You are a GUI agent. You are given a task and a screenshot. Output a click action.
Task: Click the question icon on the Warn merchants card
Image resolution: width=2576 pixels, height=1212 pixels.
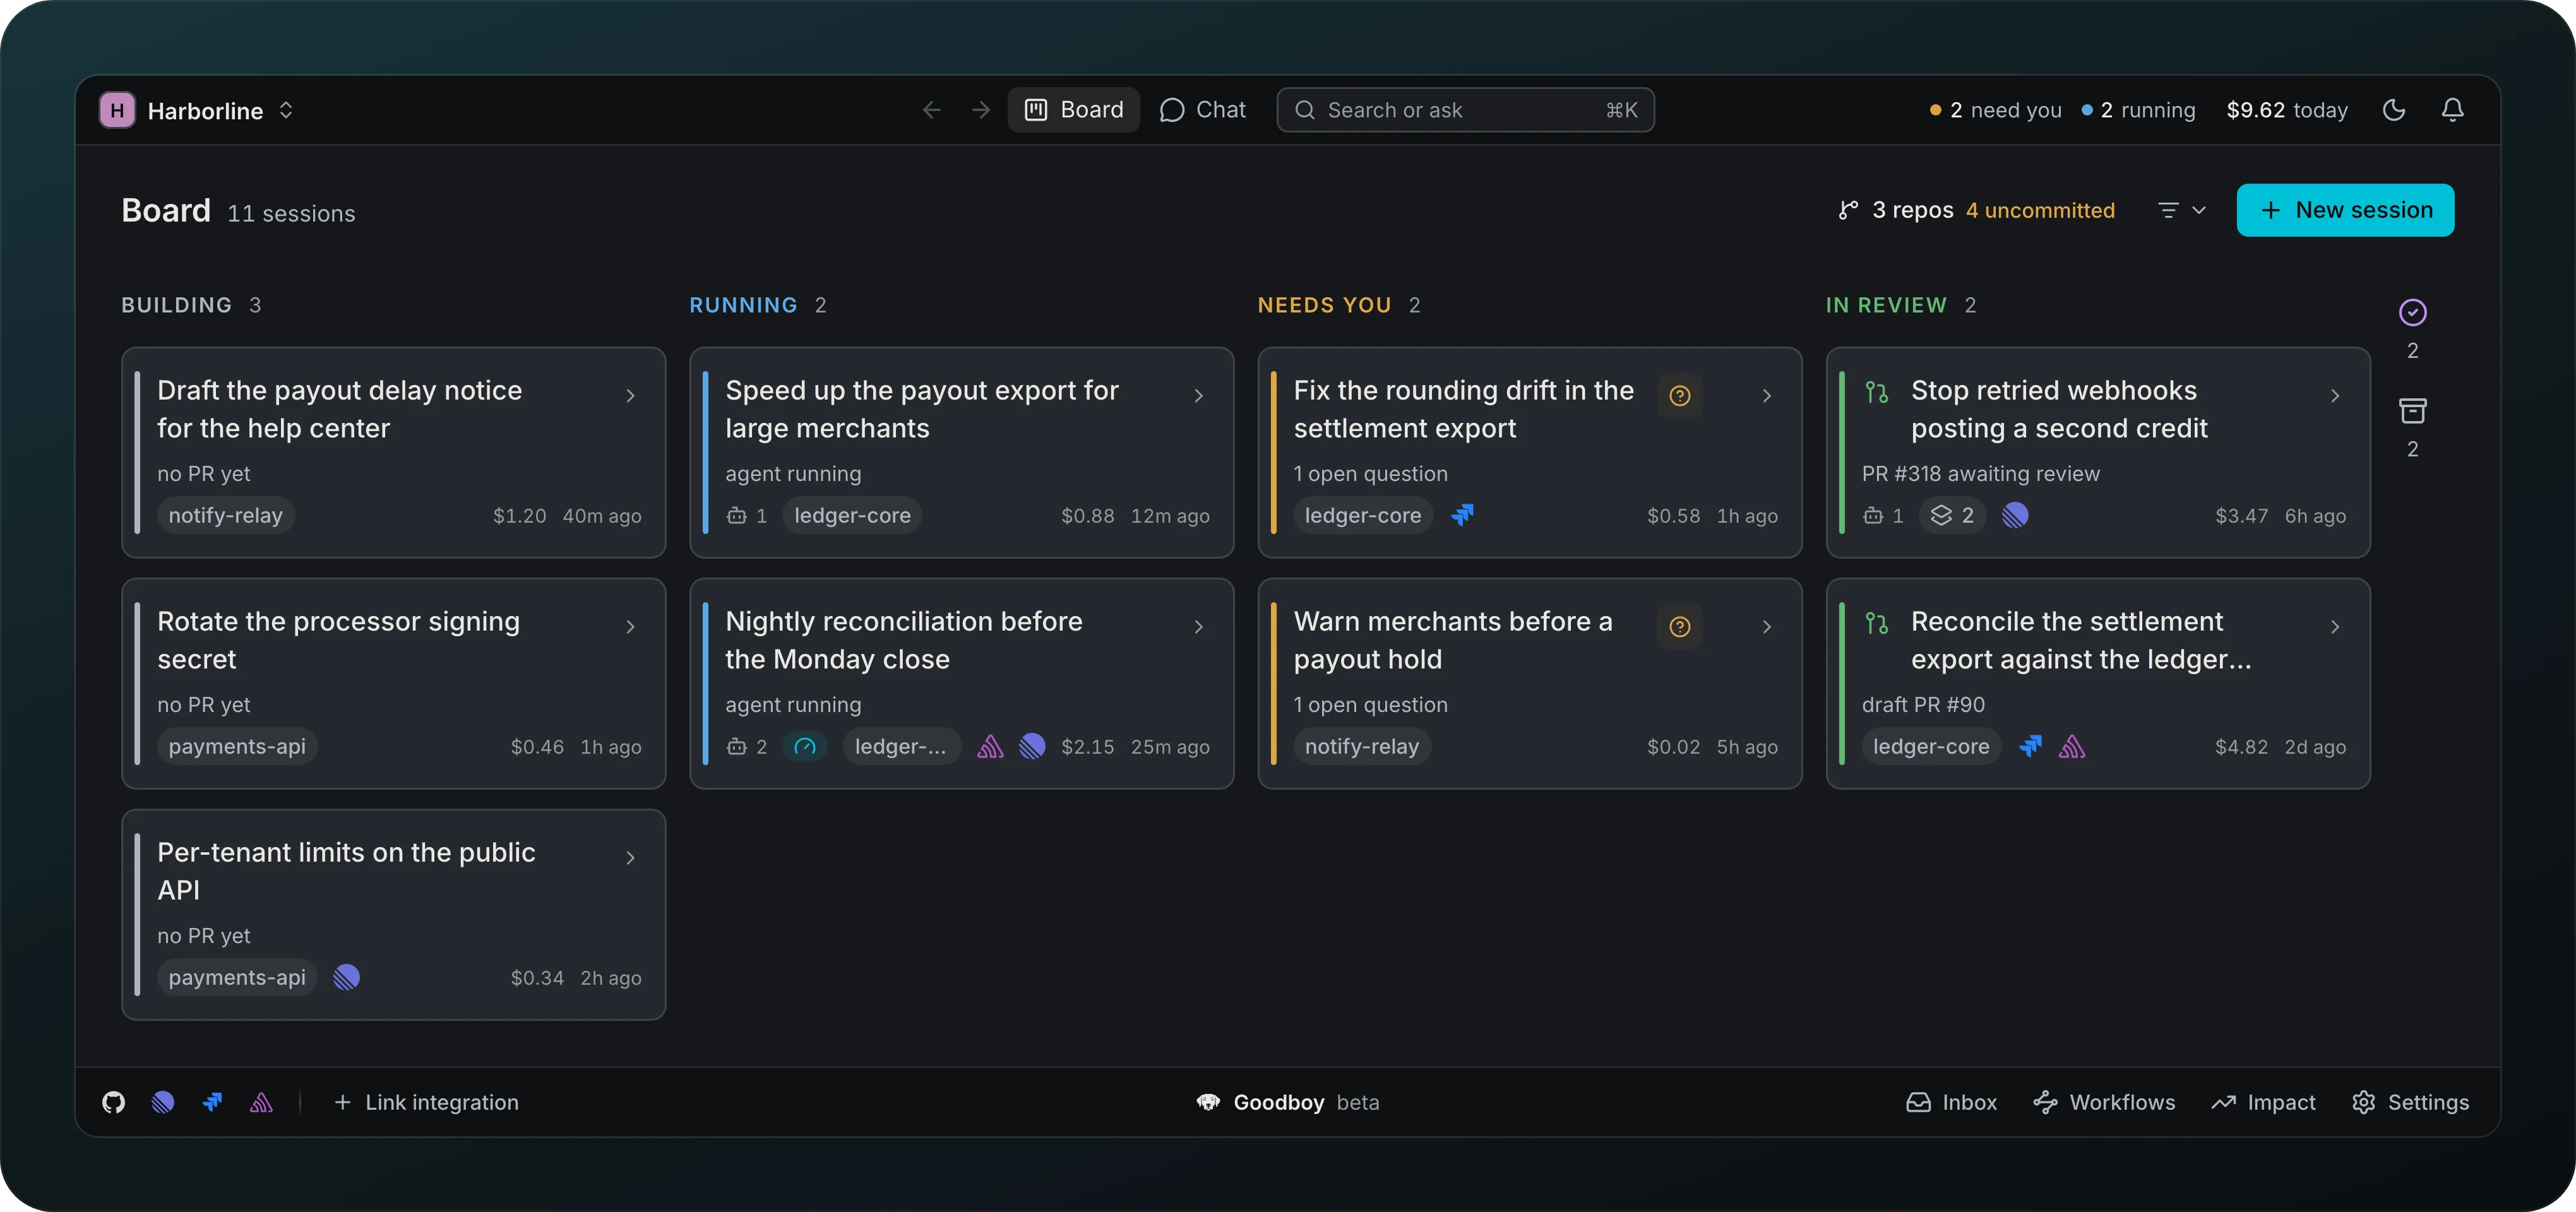pyautogui.click(x=1679, y=627)
